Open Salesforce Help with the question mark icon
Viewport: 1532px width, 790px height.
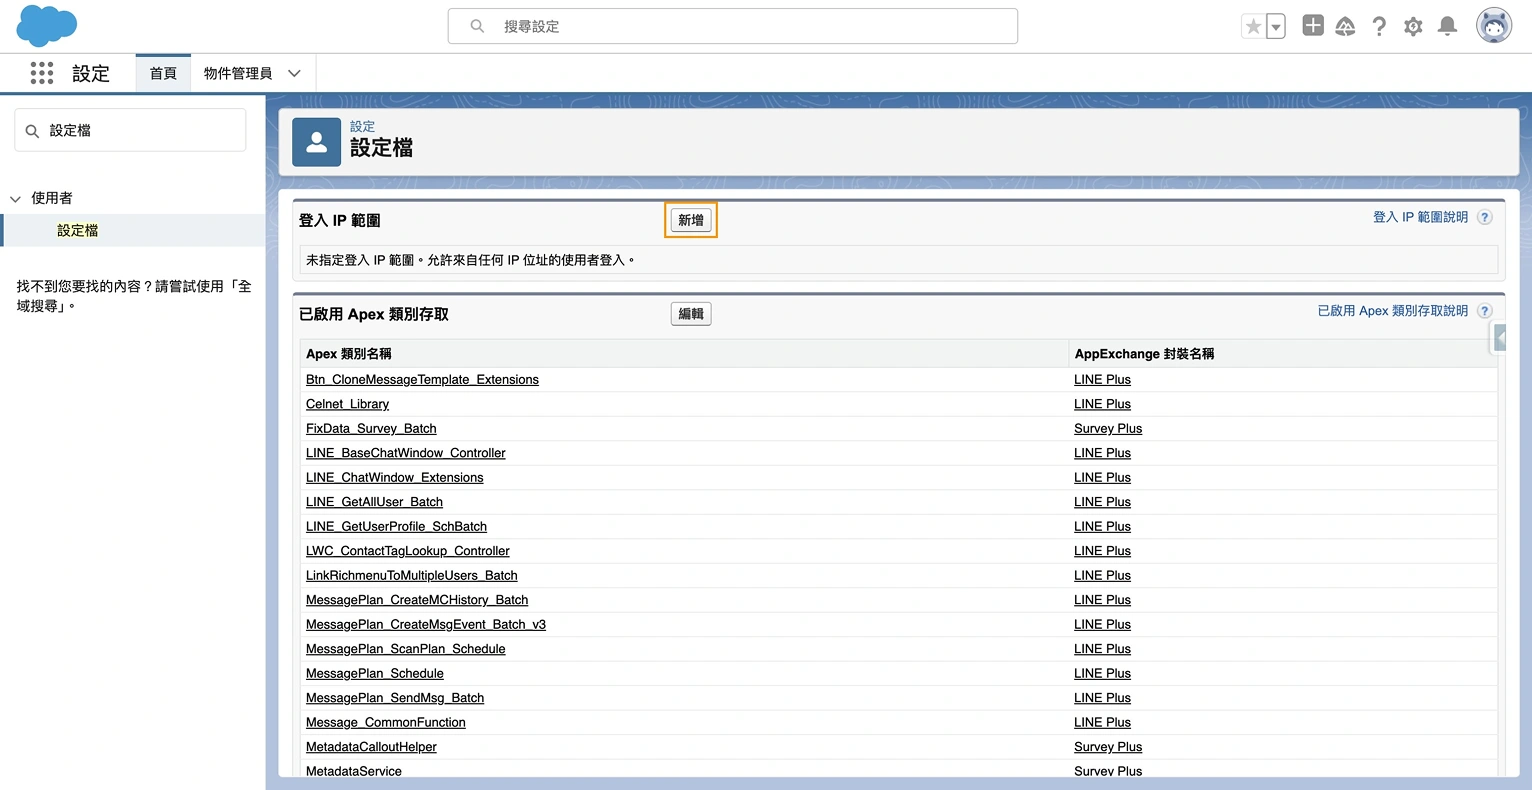(x=1379, y=26)
